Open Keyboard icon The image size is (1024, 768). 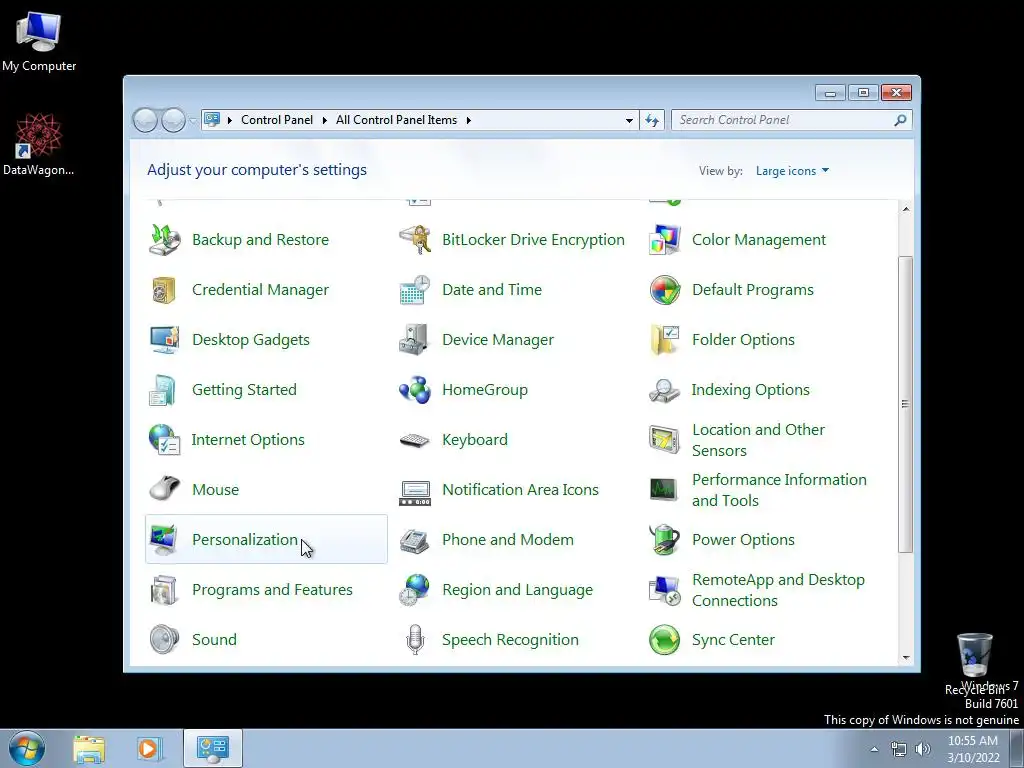click(x=415, y=440)
